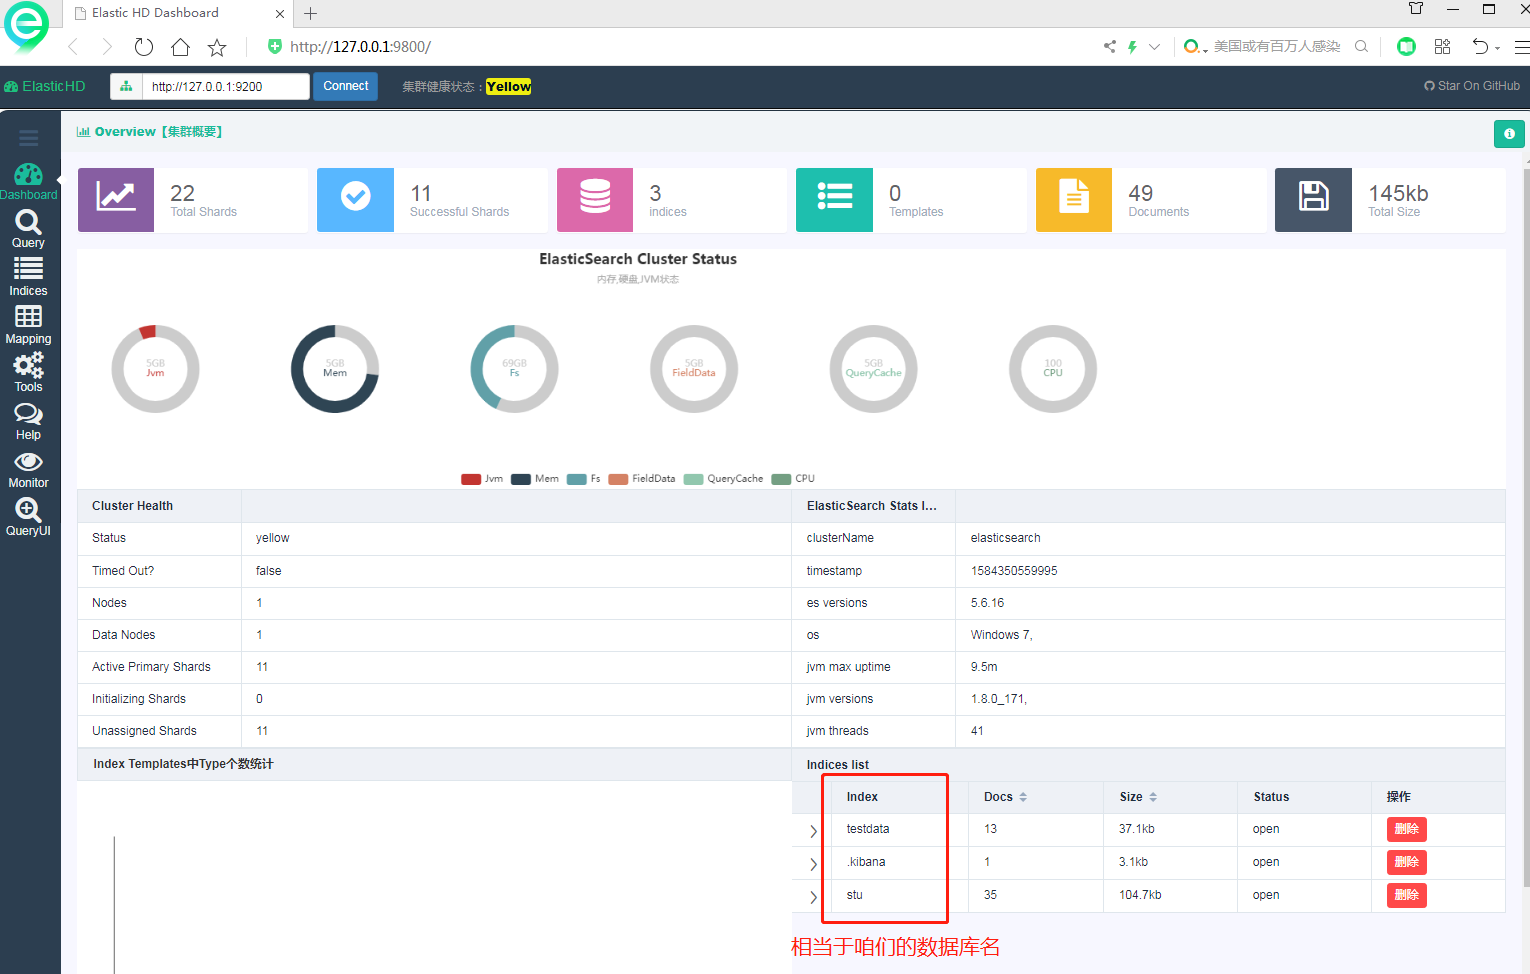Click the browser home button
Viewport: 1530px width, 974px height.
[180, 47]
